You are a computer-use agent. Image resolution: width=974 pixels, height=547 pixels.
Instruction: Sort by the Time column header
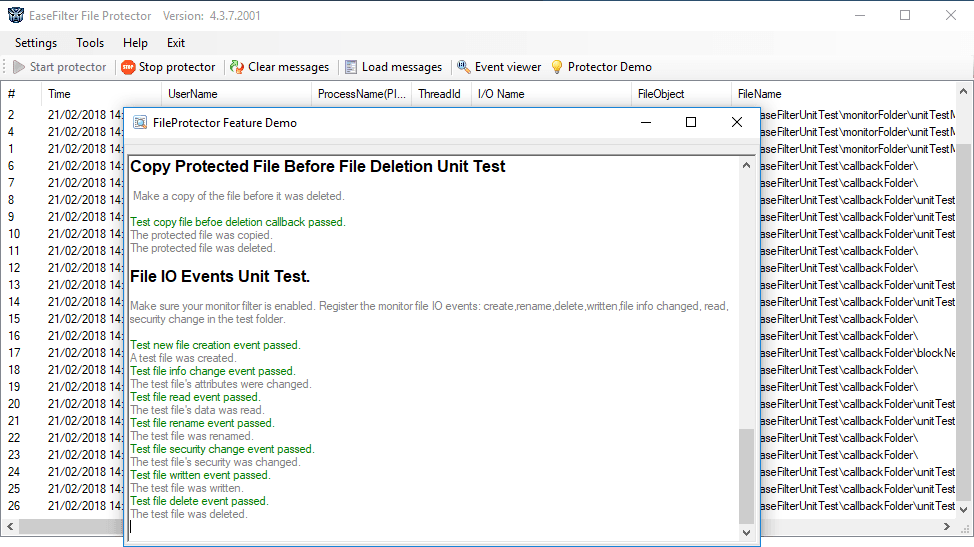101,94
